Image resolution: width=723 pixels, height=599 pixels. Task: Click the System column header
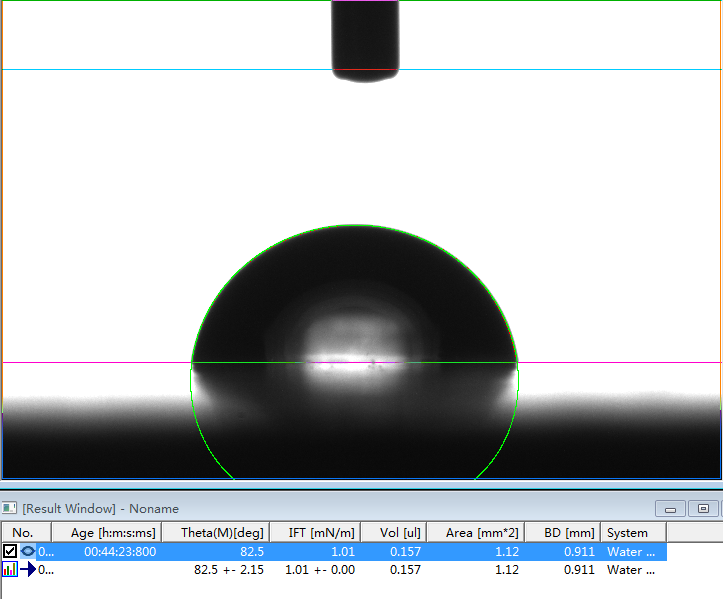(628, 533)
